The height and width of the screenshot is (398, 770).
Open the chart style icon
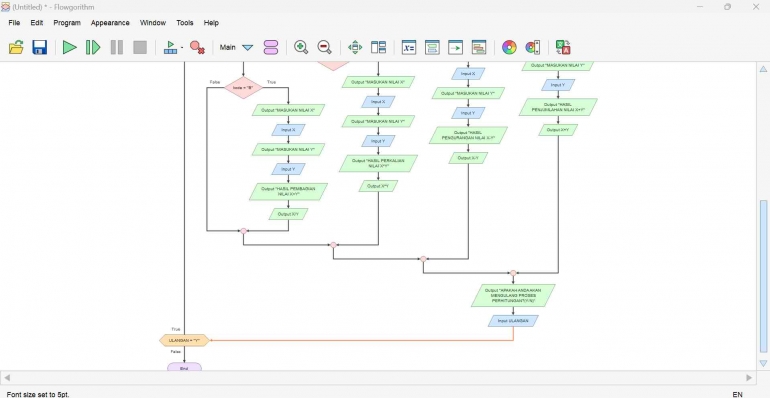click(x=533, y=47)
